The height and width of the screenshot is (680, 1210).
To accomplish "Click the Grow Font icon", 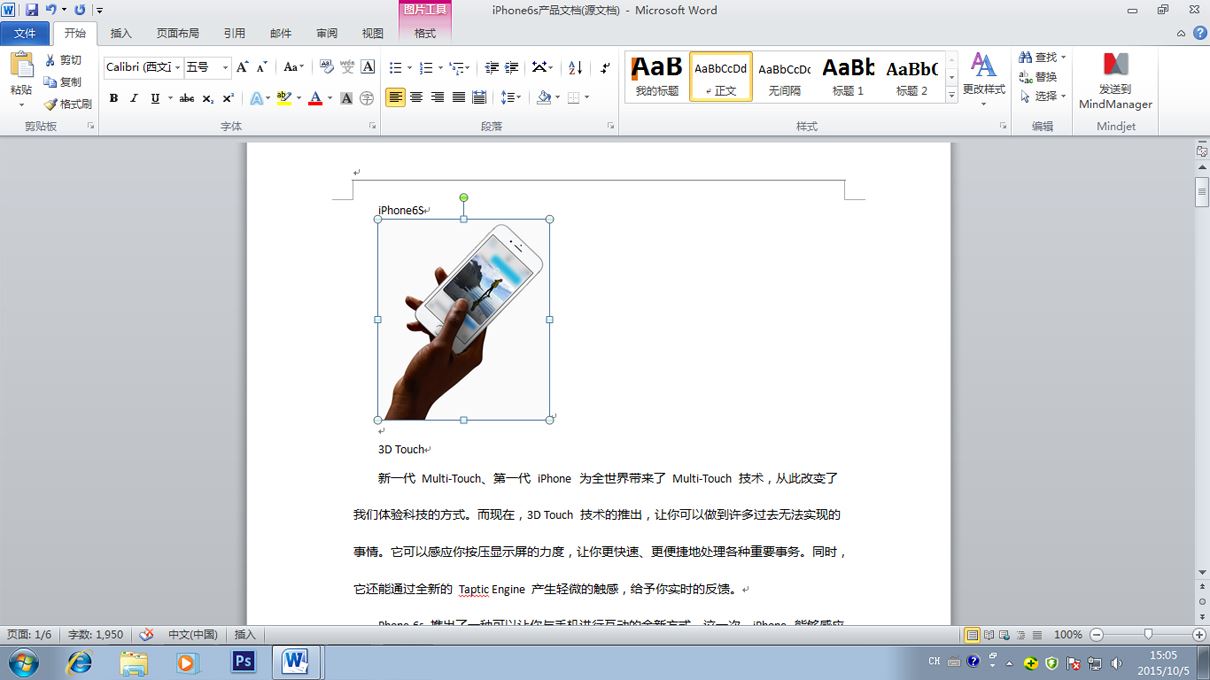I will pyautogui.click(x=242, y=67).
